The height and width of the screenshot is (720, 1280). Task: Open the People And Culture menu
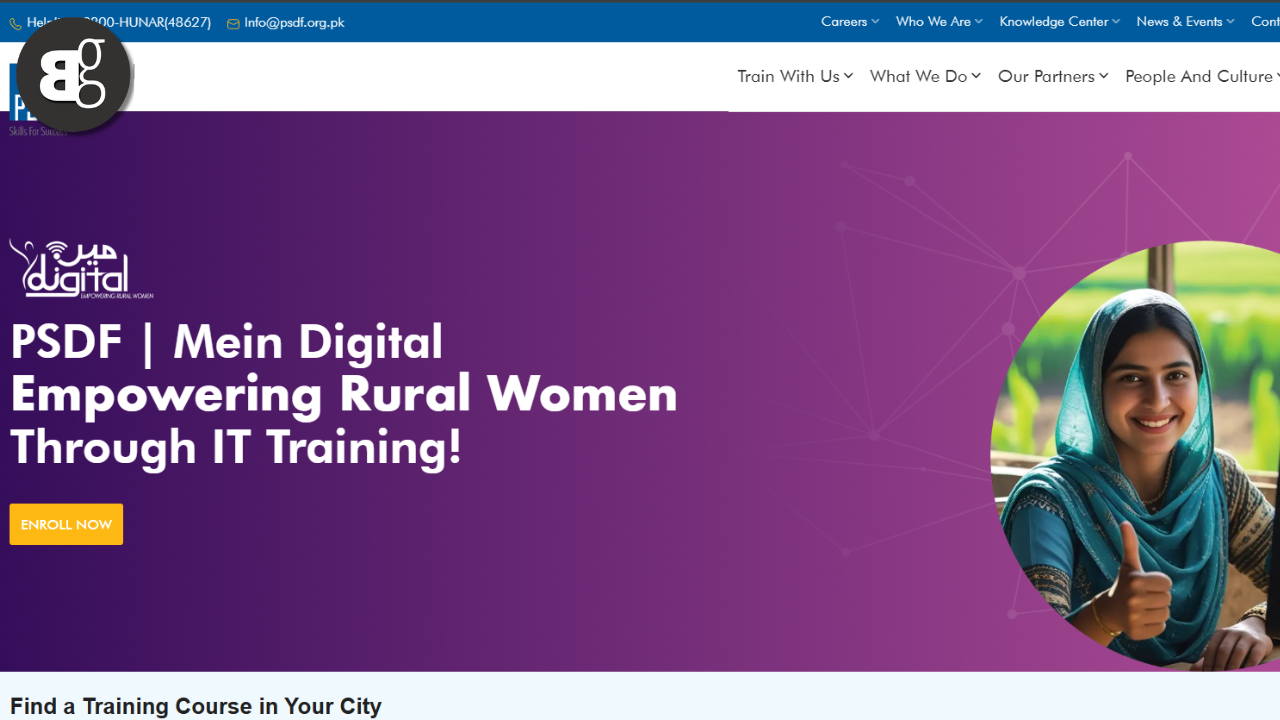(x=1199, y=76)
